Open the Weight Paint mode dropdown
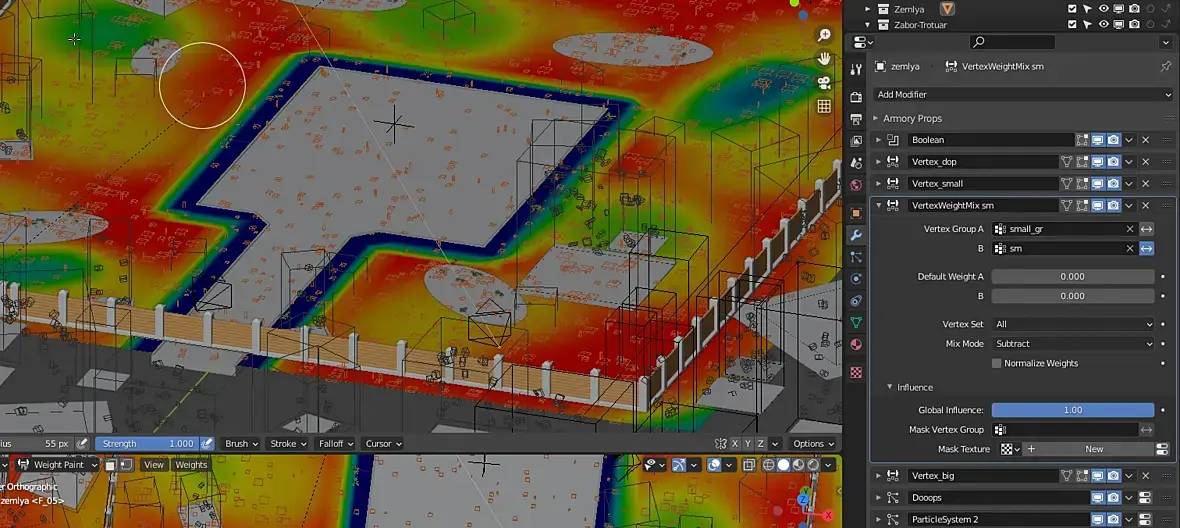Viewport: 1180px width, 528px height. pos(58,465)
